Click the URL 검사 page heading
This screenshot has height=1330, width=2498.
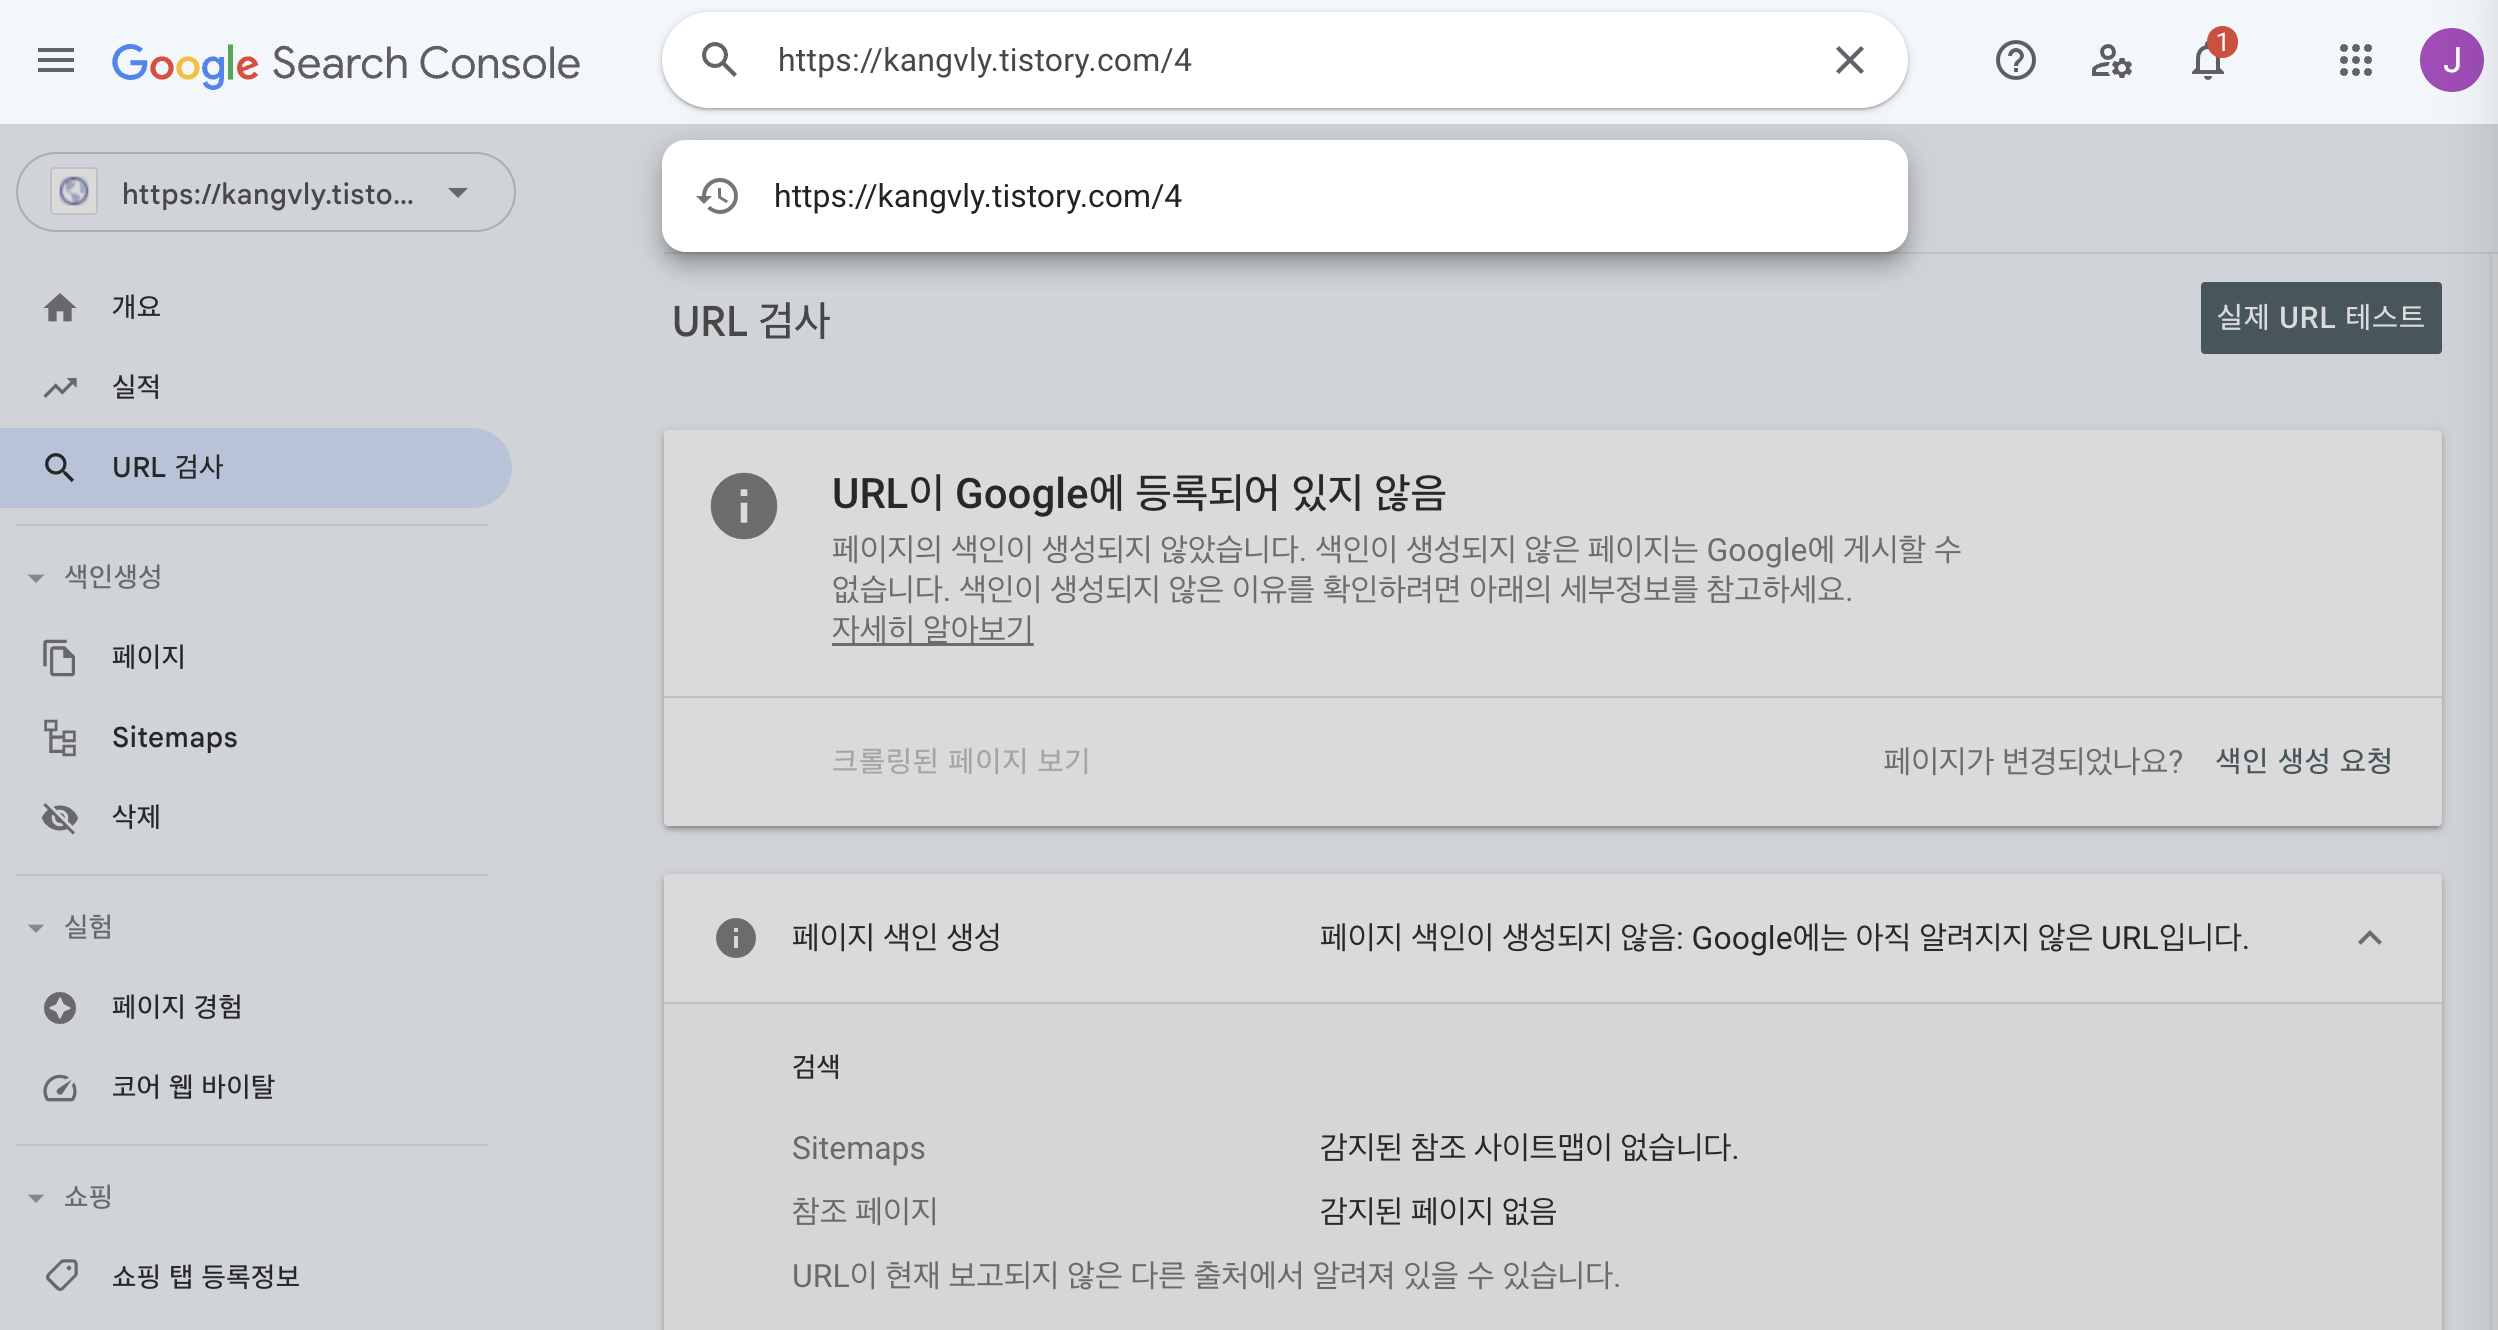coord(751,321)
